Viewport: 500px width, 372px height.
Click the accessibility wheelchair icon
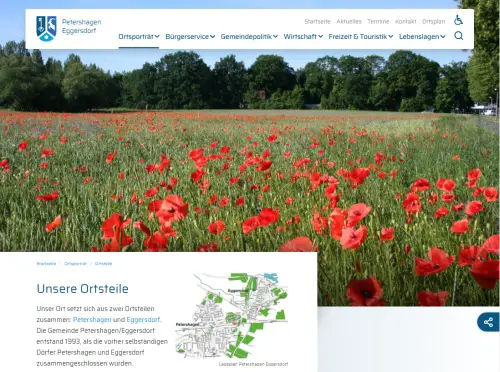[458, 20]
